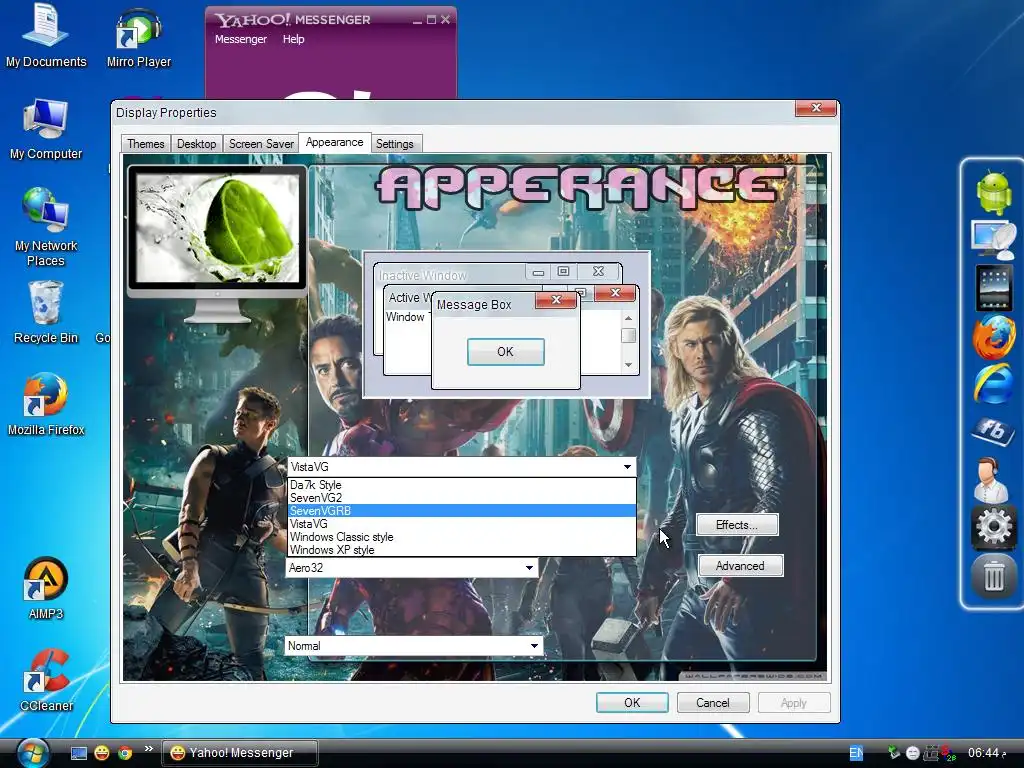The image size is (1024, 768).
Task: Launch Mozilla Firefox desktop shortcut
Action: (x=45, y=404)
